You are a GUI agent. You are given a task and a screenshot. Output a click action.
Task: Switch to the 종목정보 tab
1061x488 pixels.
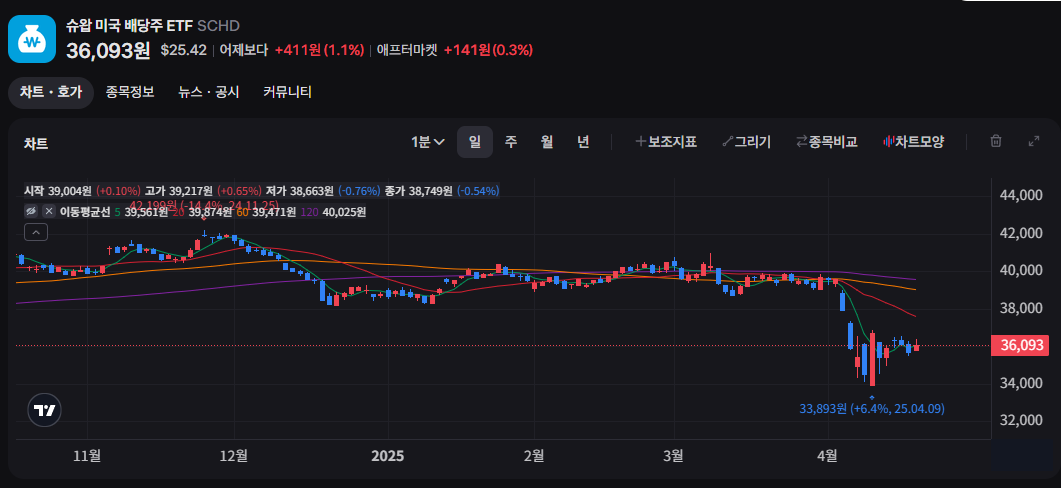[130, 93]
